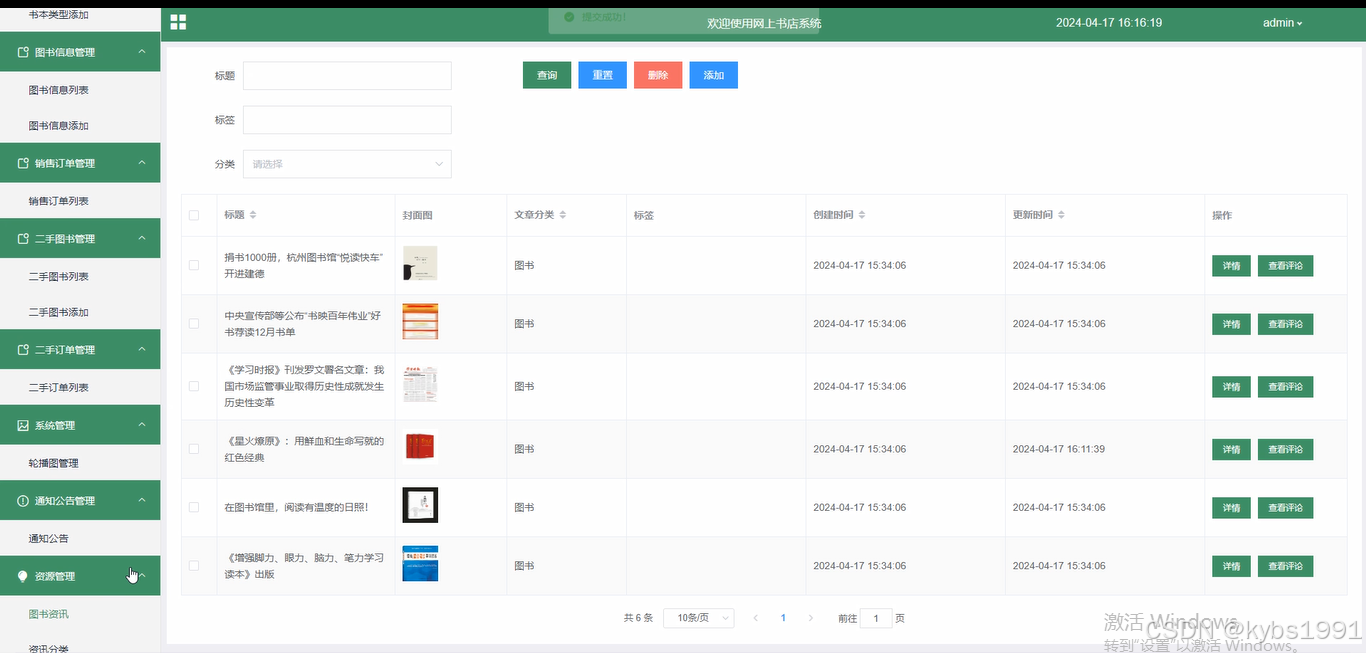Image resolution: width=1366 pixels, height=653 pixels.
Task: Open 详情 for 《星火燎原》 row
Action: 1231,449
